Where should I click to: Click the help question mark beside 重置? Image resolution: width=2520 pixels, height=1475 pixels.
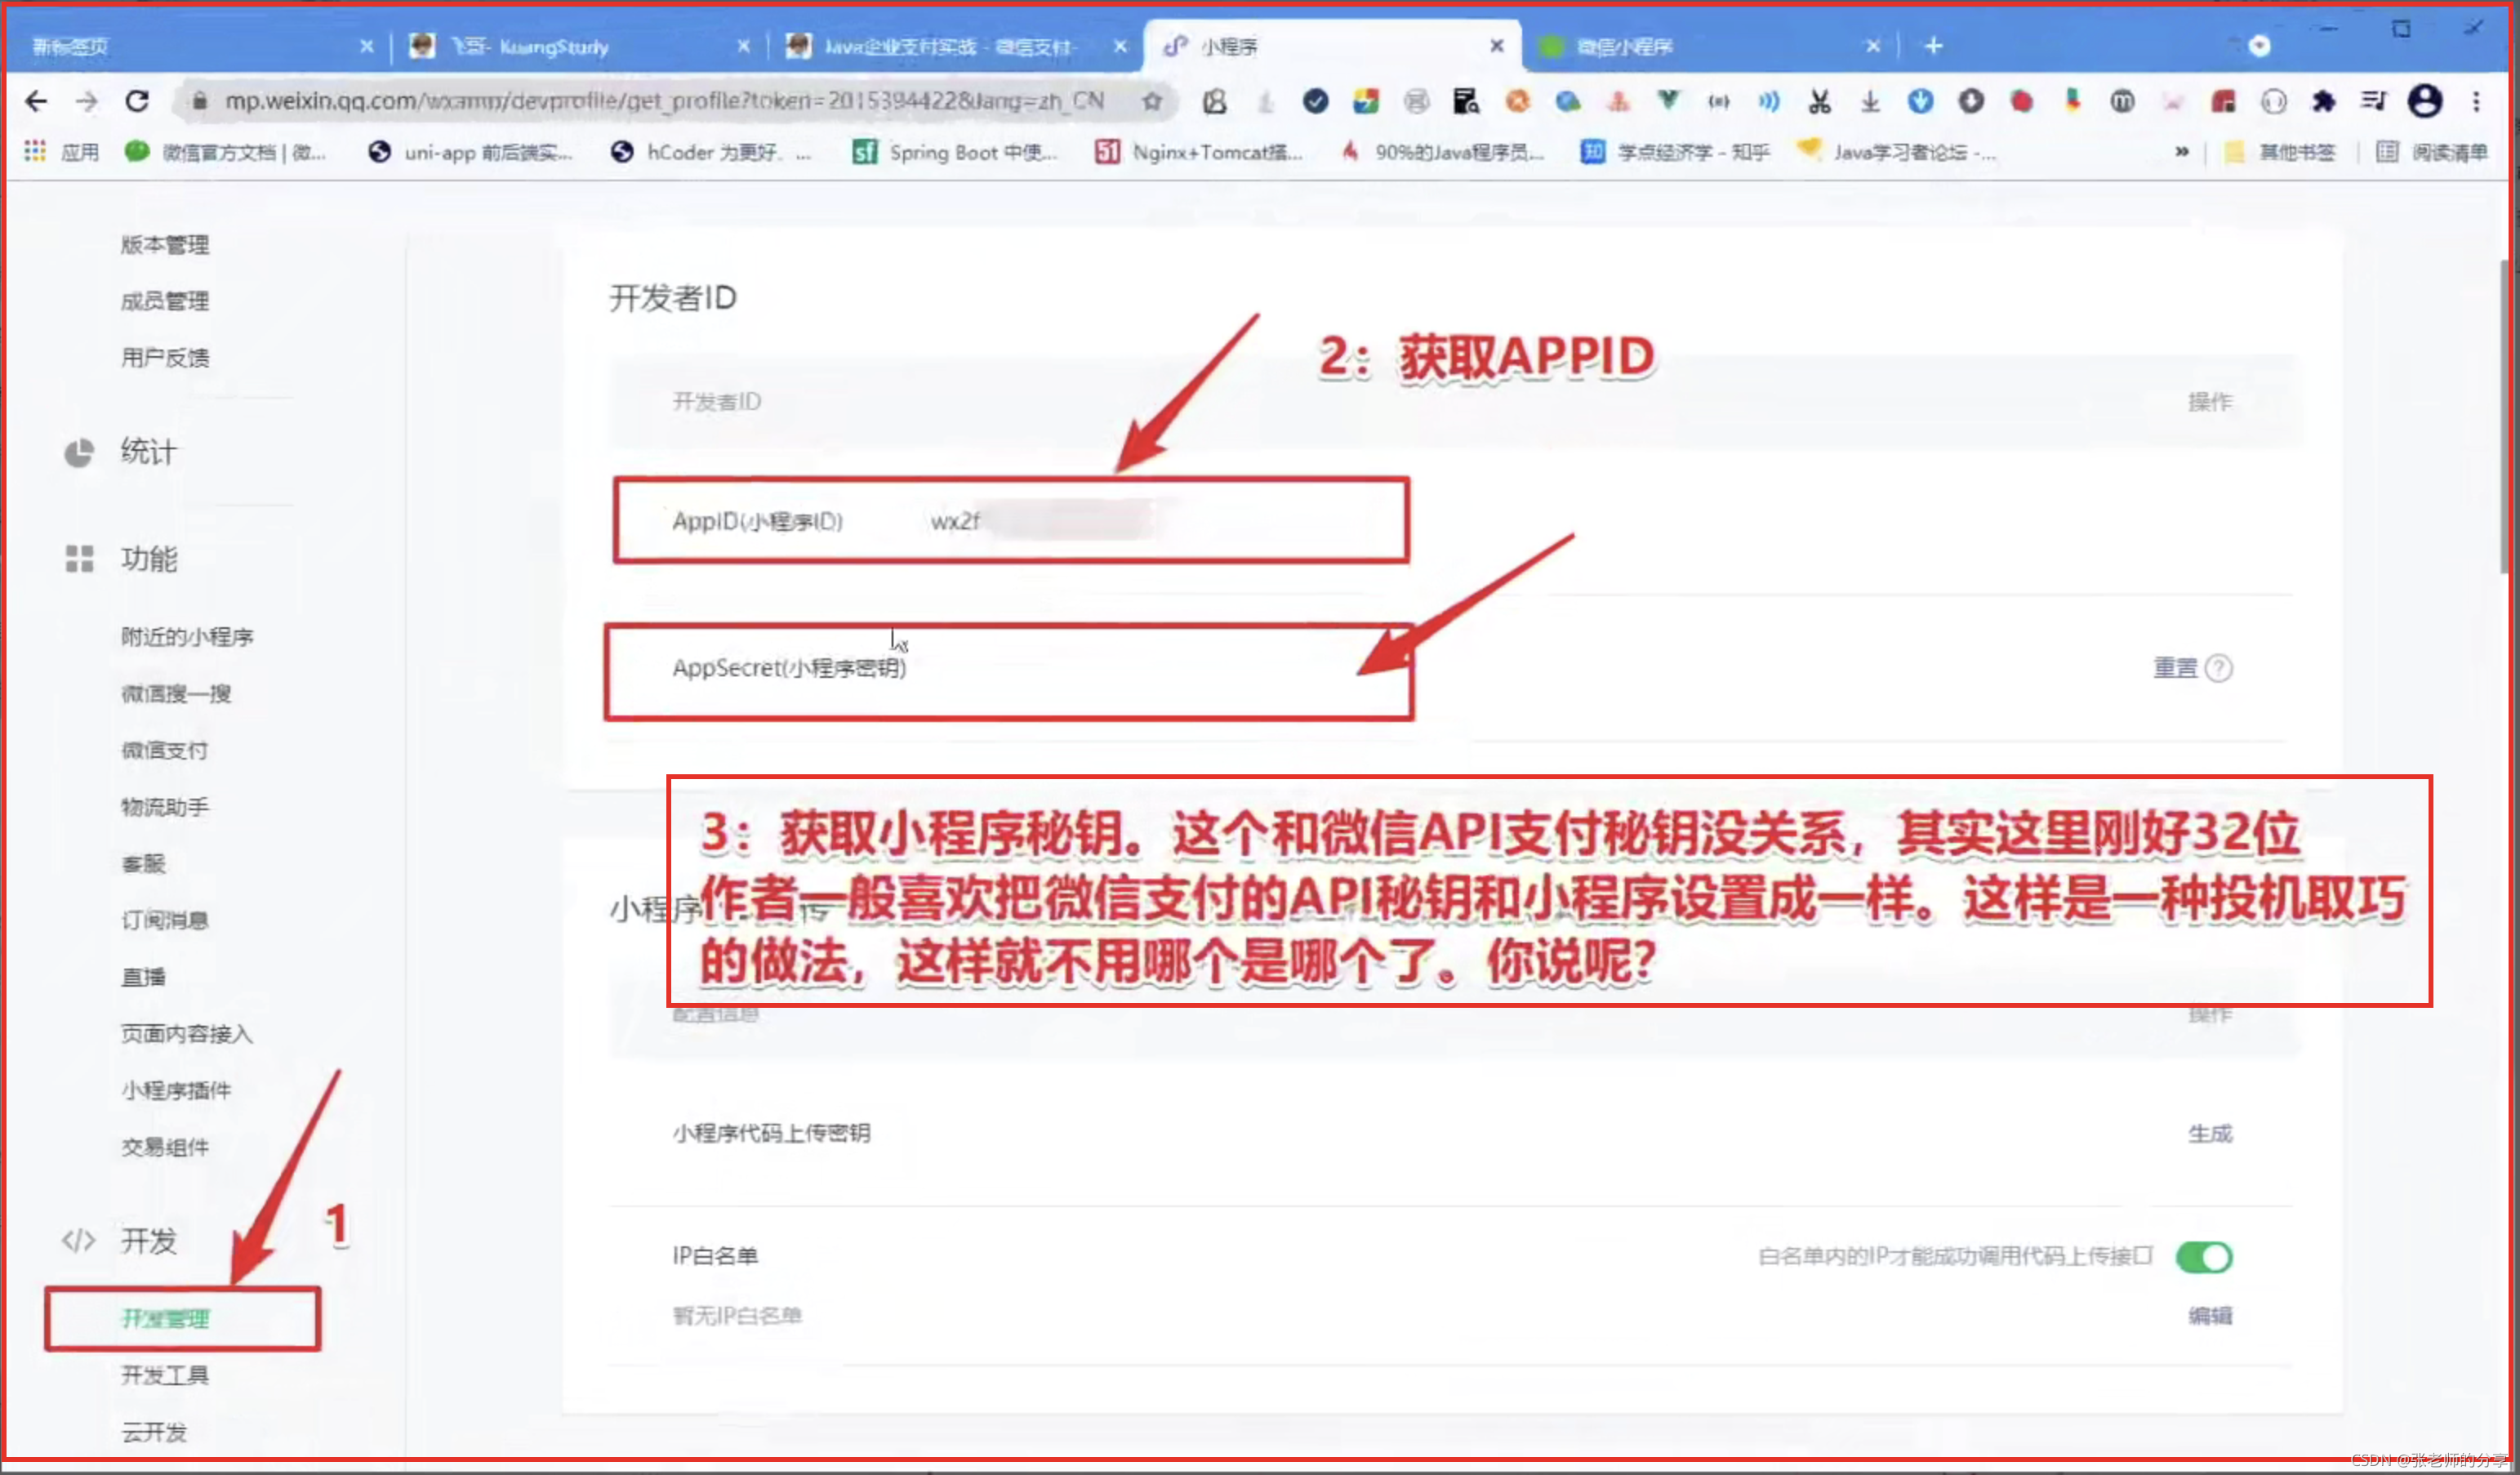click(x=2218, y=668)
